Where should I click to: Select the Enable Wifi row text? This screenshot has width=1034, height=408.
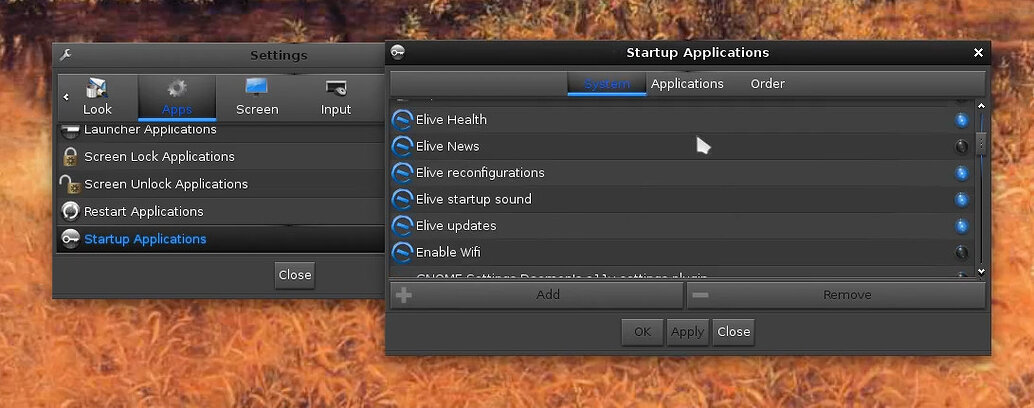448,252
